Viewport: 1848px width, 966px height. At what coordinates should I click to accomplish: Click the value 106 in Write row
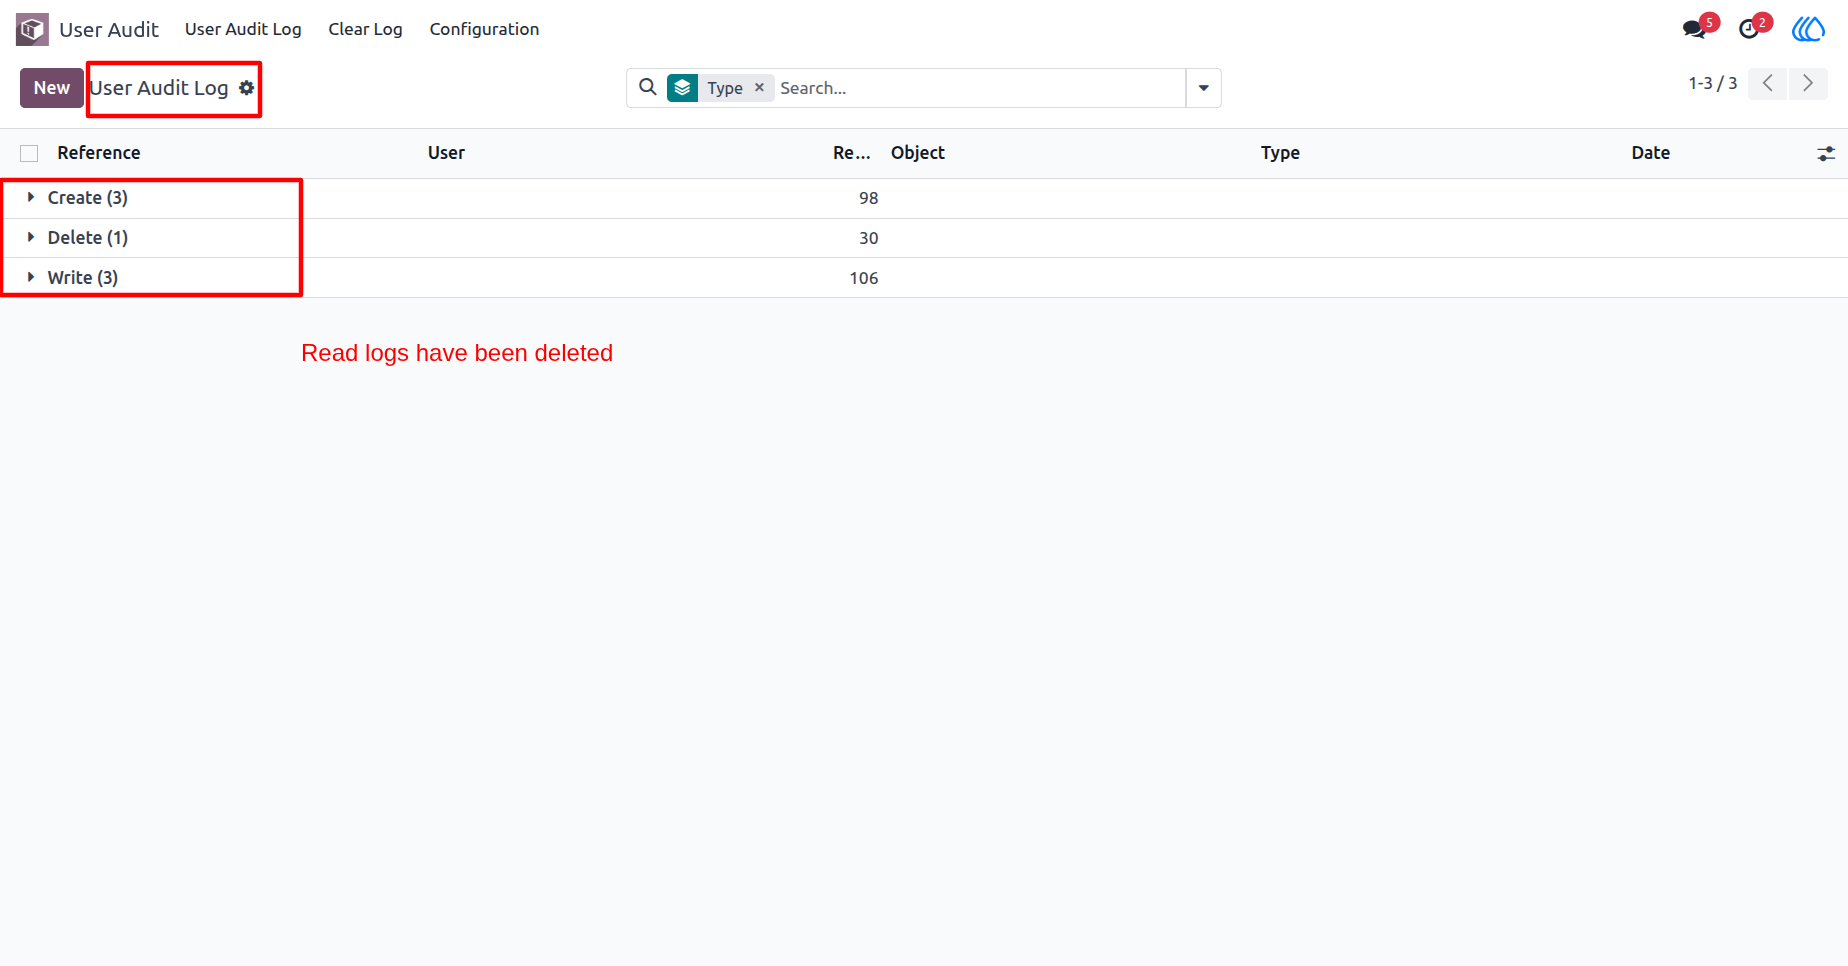(864, 278)
